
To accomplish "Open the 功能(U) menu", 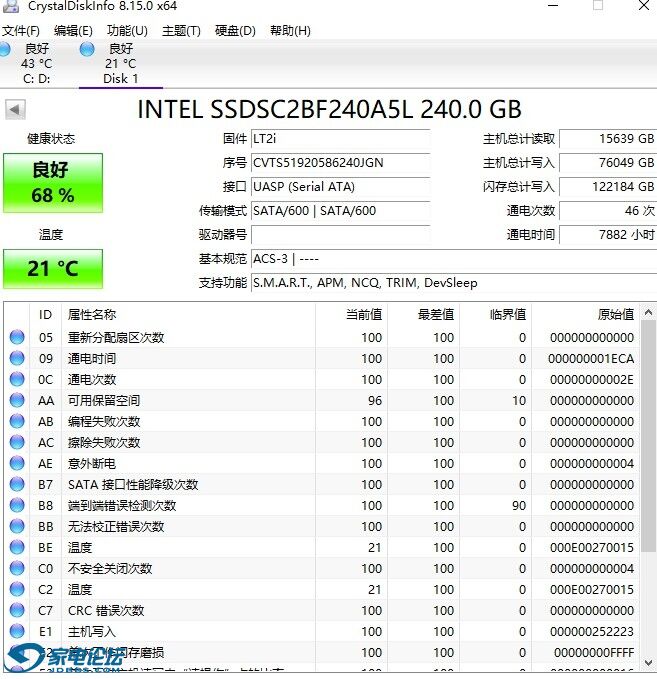I will pyautogui.click(x=127, y=31).
